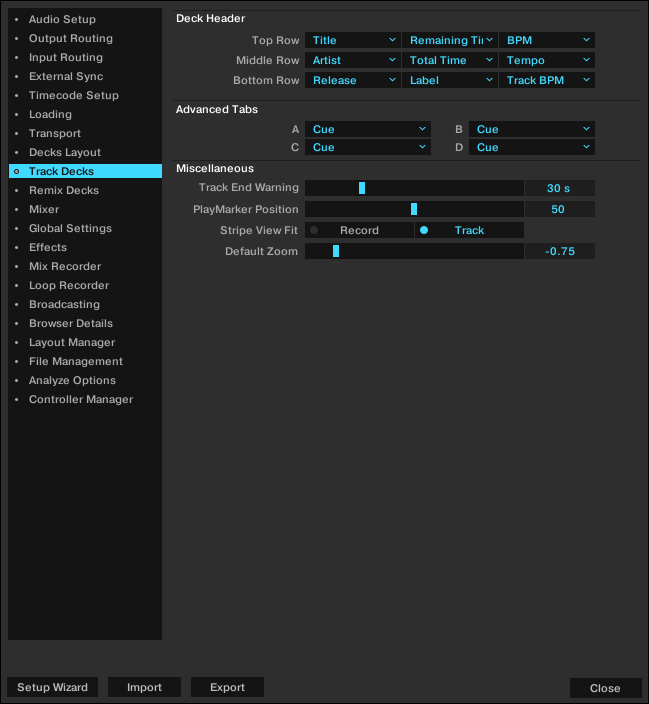Open Bottom Row Track BPM dropdown

pyautogui.click(x=547, y=80)
